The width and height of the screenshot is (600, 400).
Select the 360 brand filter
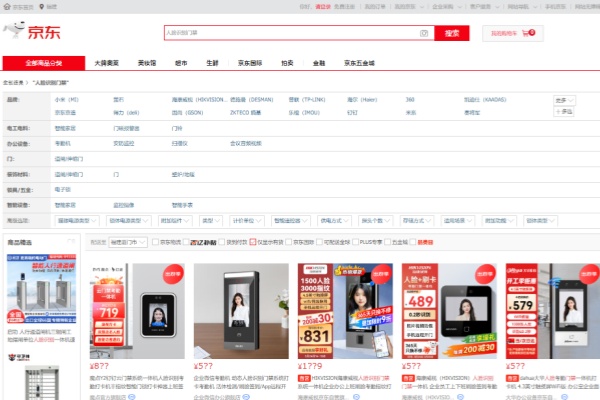pos(410,100)
